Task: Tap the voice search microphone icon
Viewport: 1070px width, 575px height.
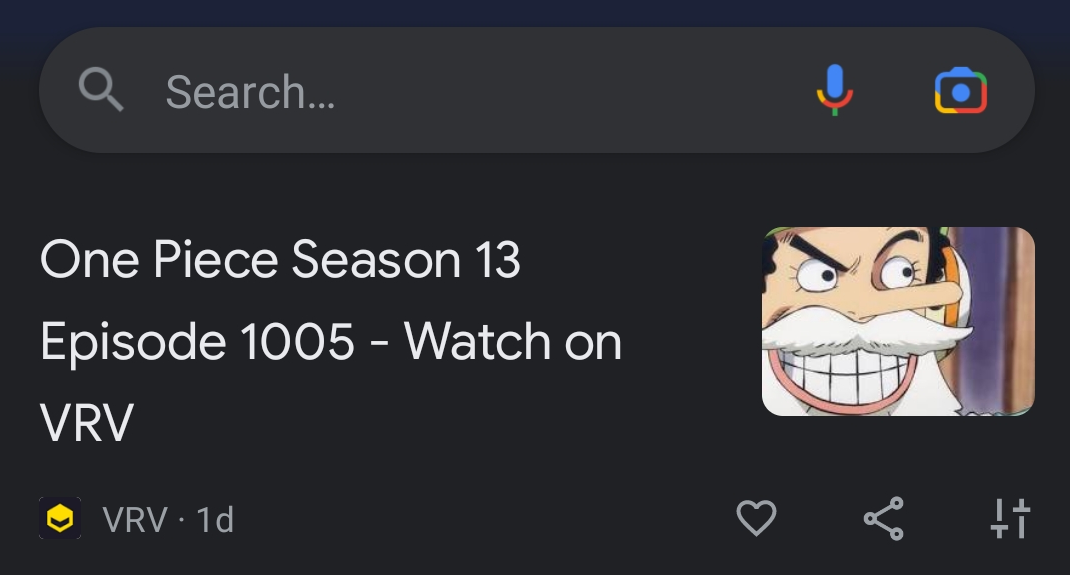Action: [x=835, y=91]
